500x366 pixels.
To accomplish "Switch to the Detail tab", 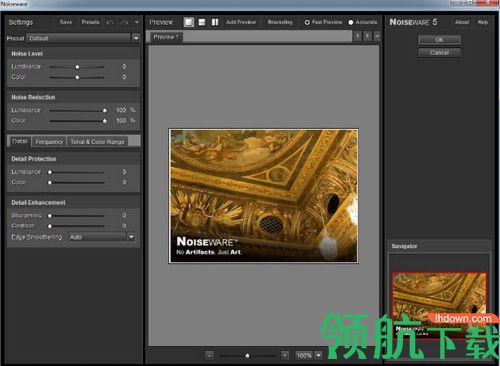I will pos(19,141).
